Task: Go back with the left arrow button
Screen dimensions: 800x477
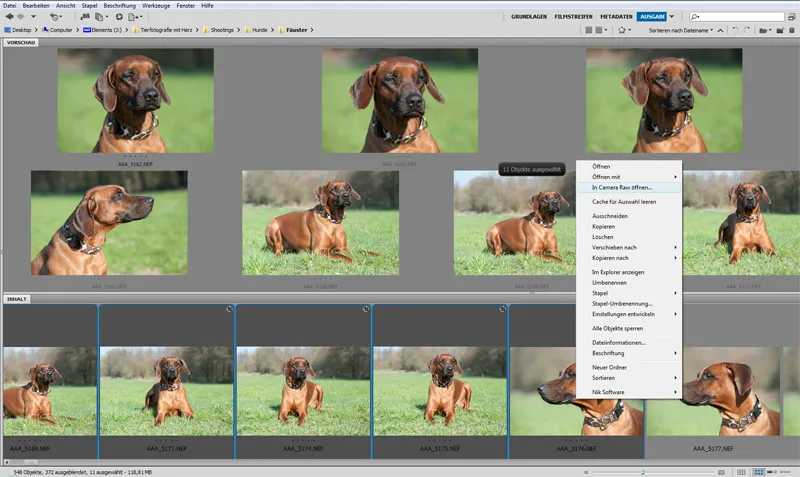Action: pos(9,17)
